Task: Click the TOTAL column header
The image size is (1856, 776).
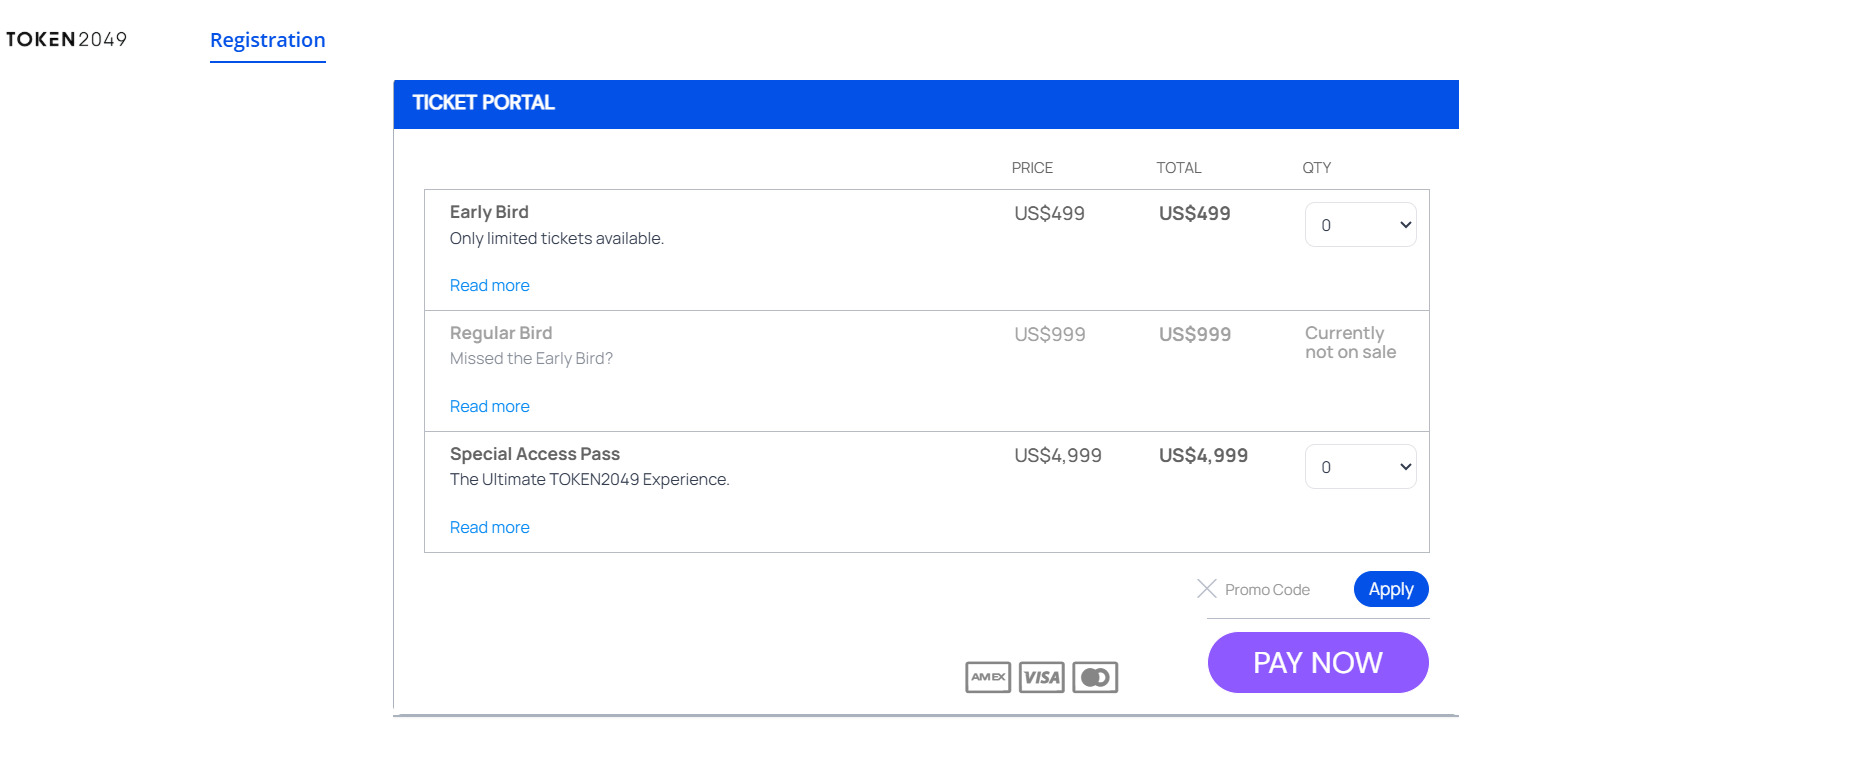Action: point(1179,168)
